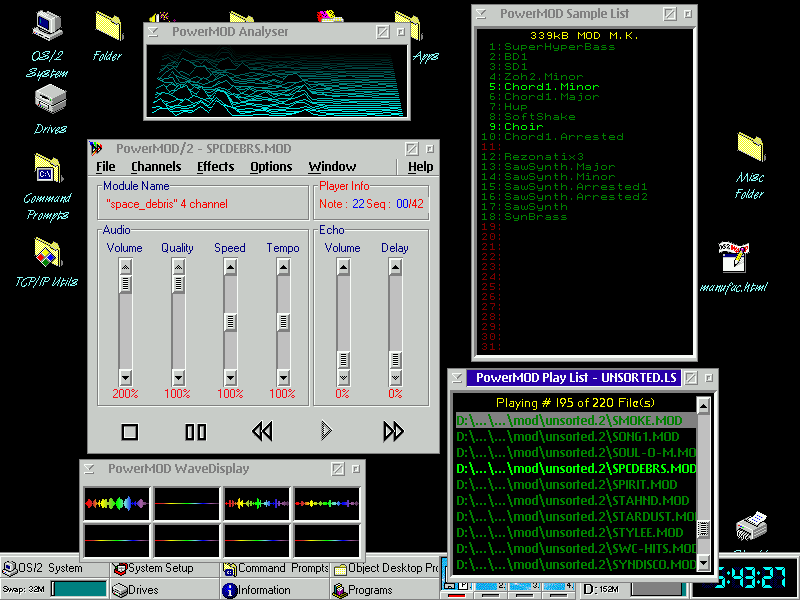Select sample 12 Rezonatix3 in Sample List

coord(532,157)
